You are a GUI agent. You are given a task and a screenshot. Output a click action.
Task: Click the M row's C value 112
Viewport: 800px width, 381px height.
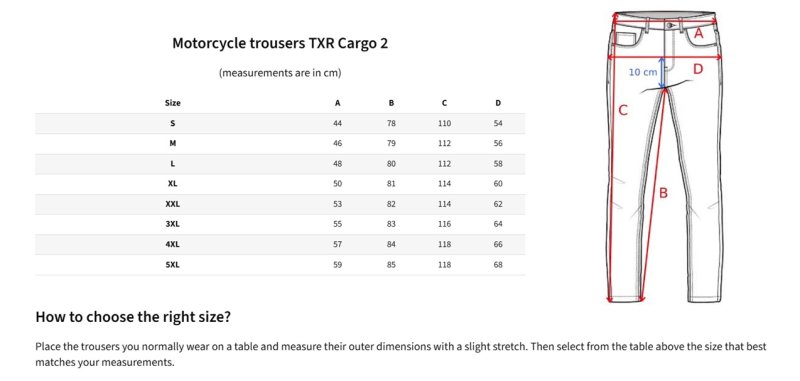(x=444, y=143)
